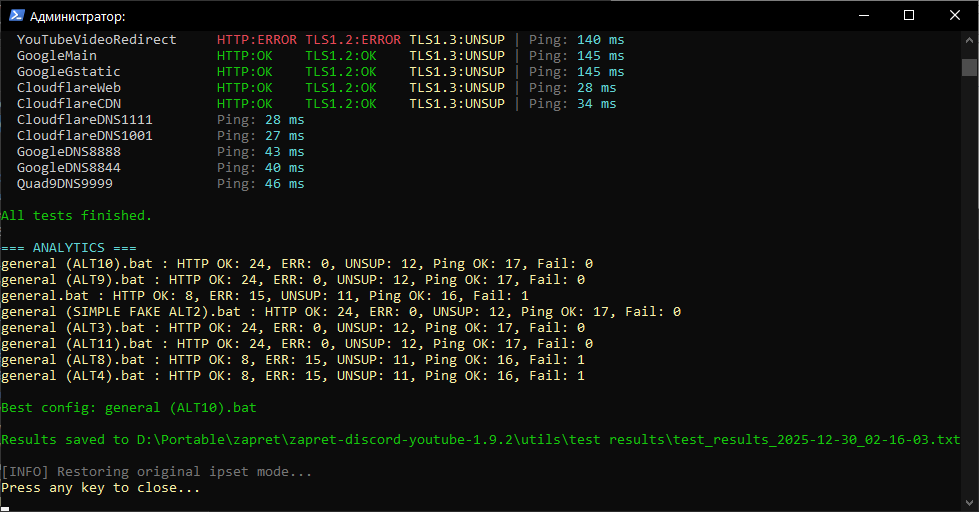Viewport: 979px width, 512px height.
Task: Click the "Results saved to" file path line
Action: pos(480,440)
